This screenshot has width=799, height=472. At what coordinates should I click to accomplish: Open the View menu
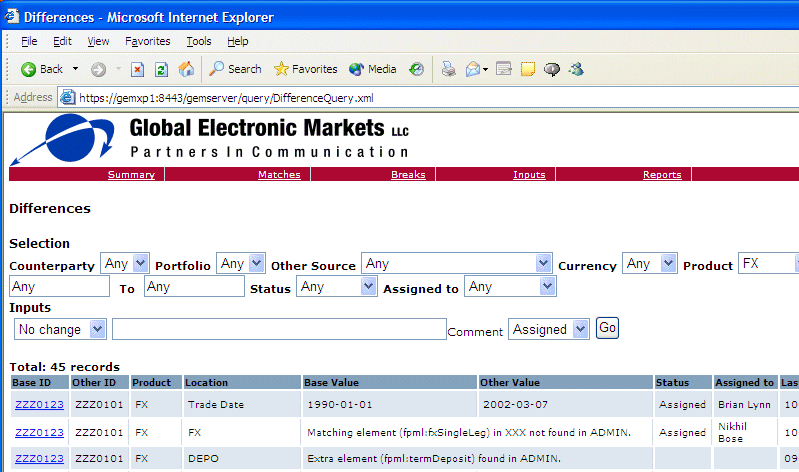(x=98, y=41)
